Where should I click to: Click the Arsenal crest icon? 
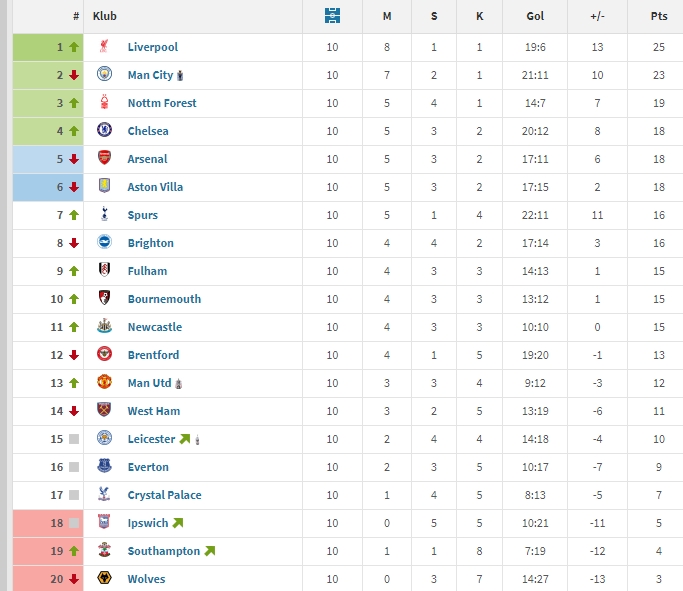tap(104, 158)
